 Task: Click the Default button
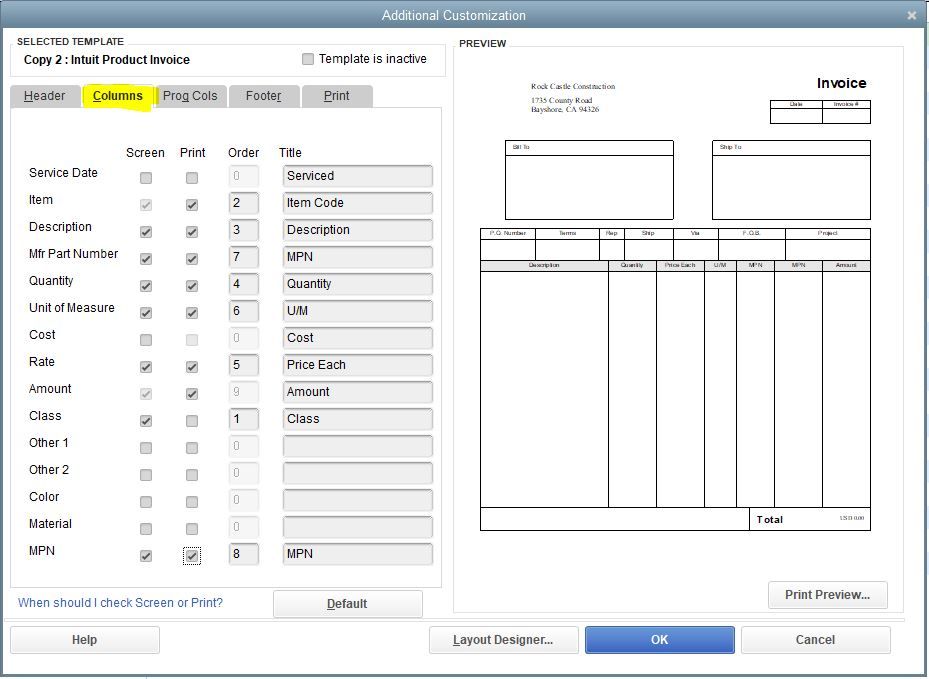tap(348, 604)
